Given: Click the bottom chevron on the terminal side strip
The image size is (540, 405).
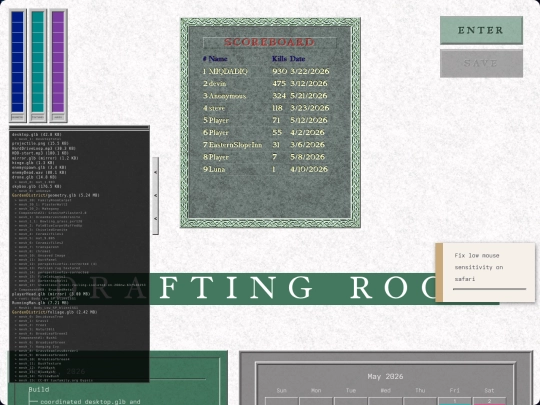Looking at the screenshot, I should tap(156, 218).
